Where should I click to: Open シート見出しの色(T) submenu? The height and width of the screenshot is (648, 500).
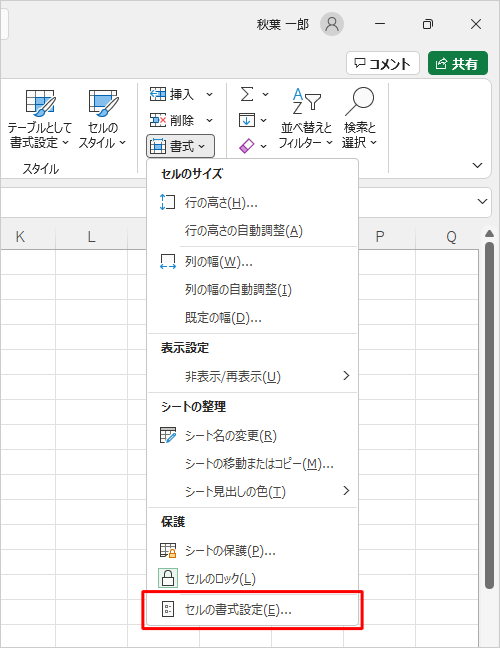pos(252,491)
